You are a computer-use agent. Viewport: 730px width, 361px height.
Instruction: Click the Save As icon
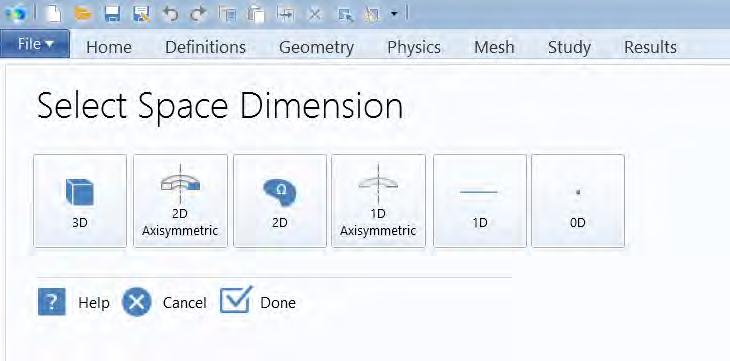tap(141, 14)
